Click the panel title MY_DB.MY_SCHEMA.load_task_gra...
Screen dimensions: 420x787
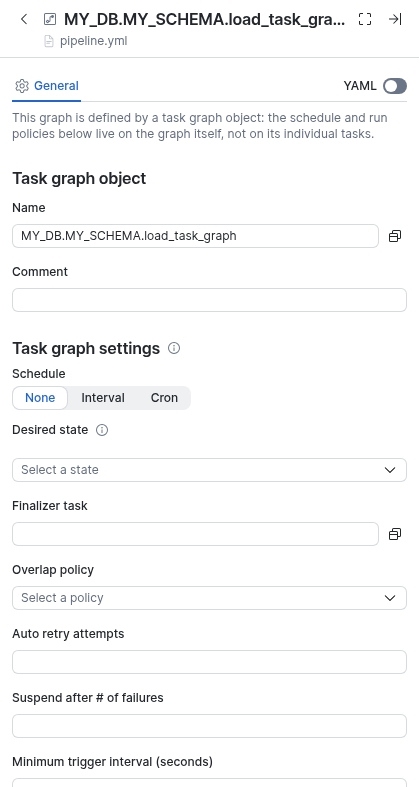tap(205, 20)
